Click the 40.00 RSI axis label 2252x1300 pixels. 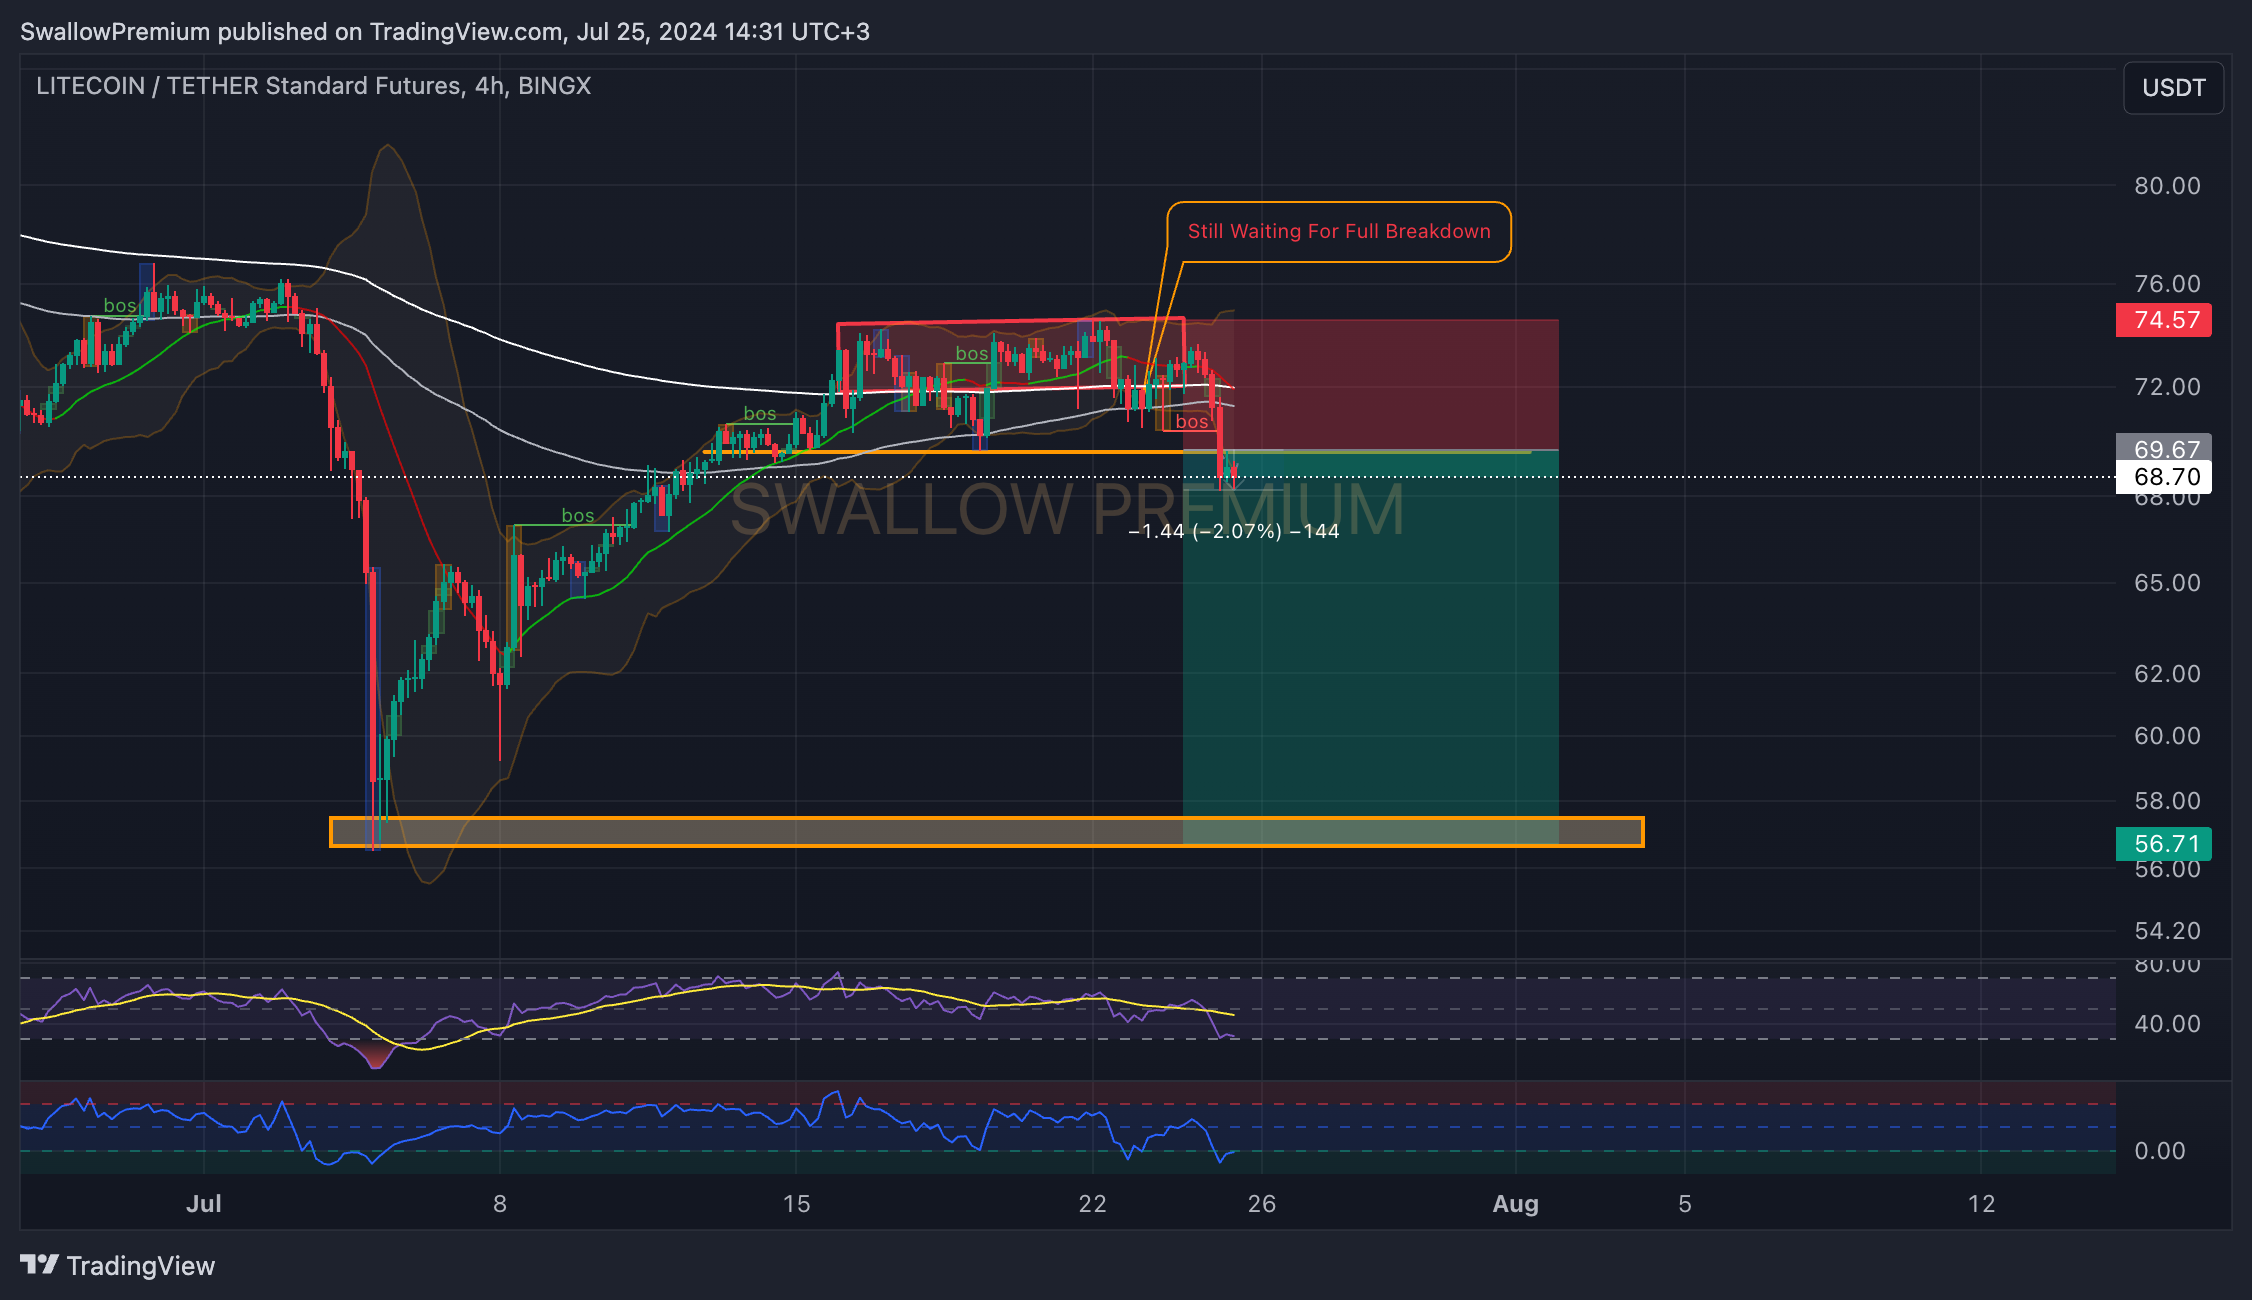pyautogui.click(x=2167, y=1024)
